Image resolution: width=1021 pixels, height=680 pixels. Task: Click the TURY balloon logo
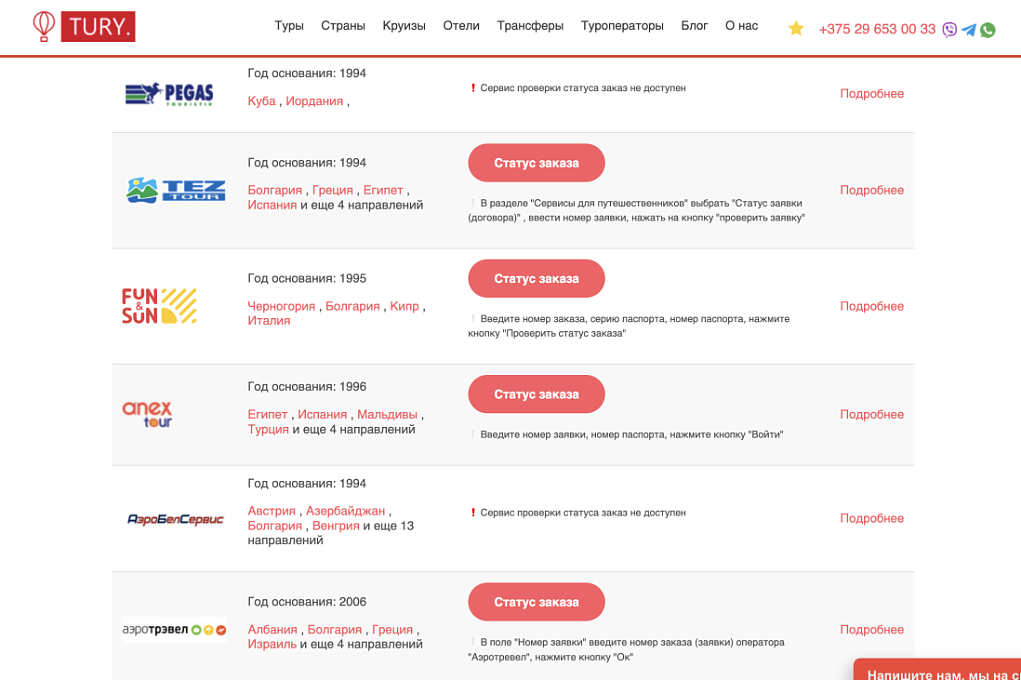[83, 26]
